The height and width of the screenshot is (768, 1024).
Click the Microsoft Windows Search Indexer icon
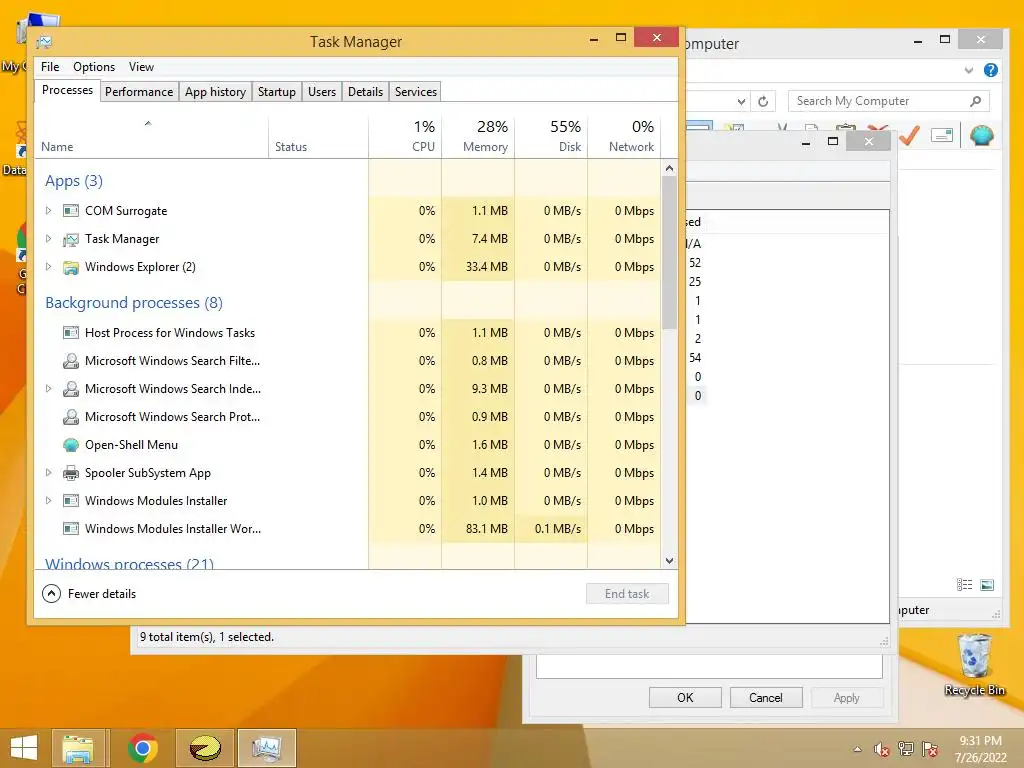71,389
